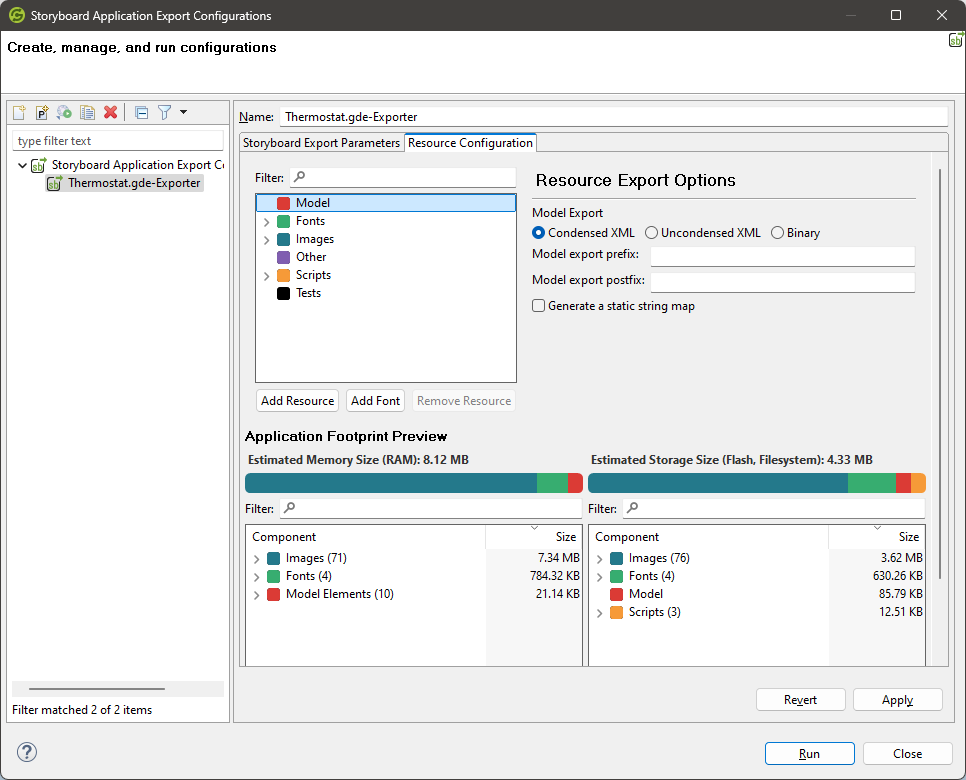Click the Close button

coord(907,754)
